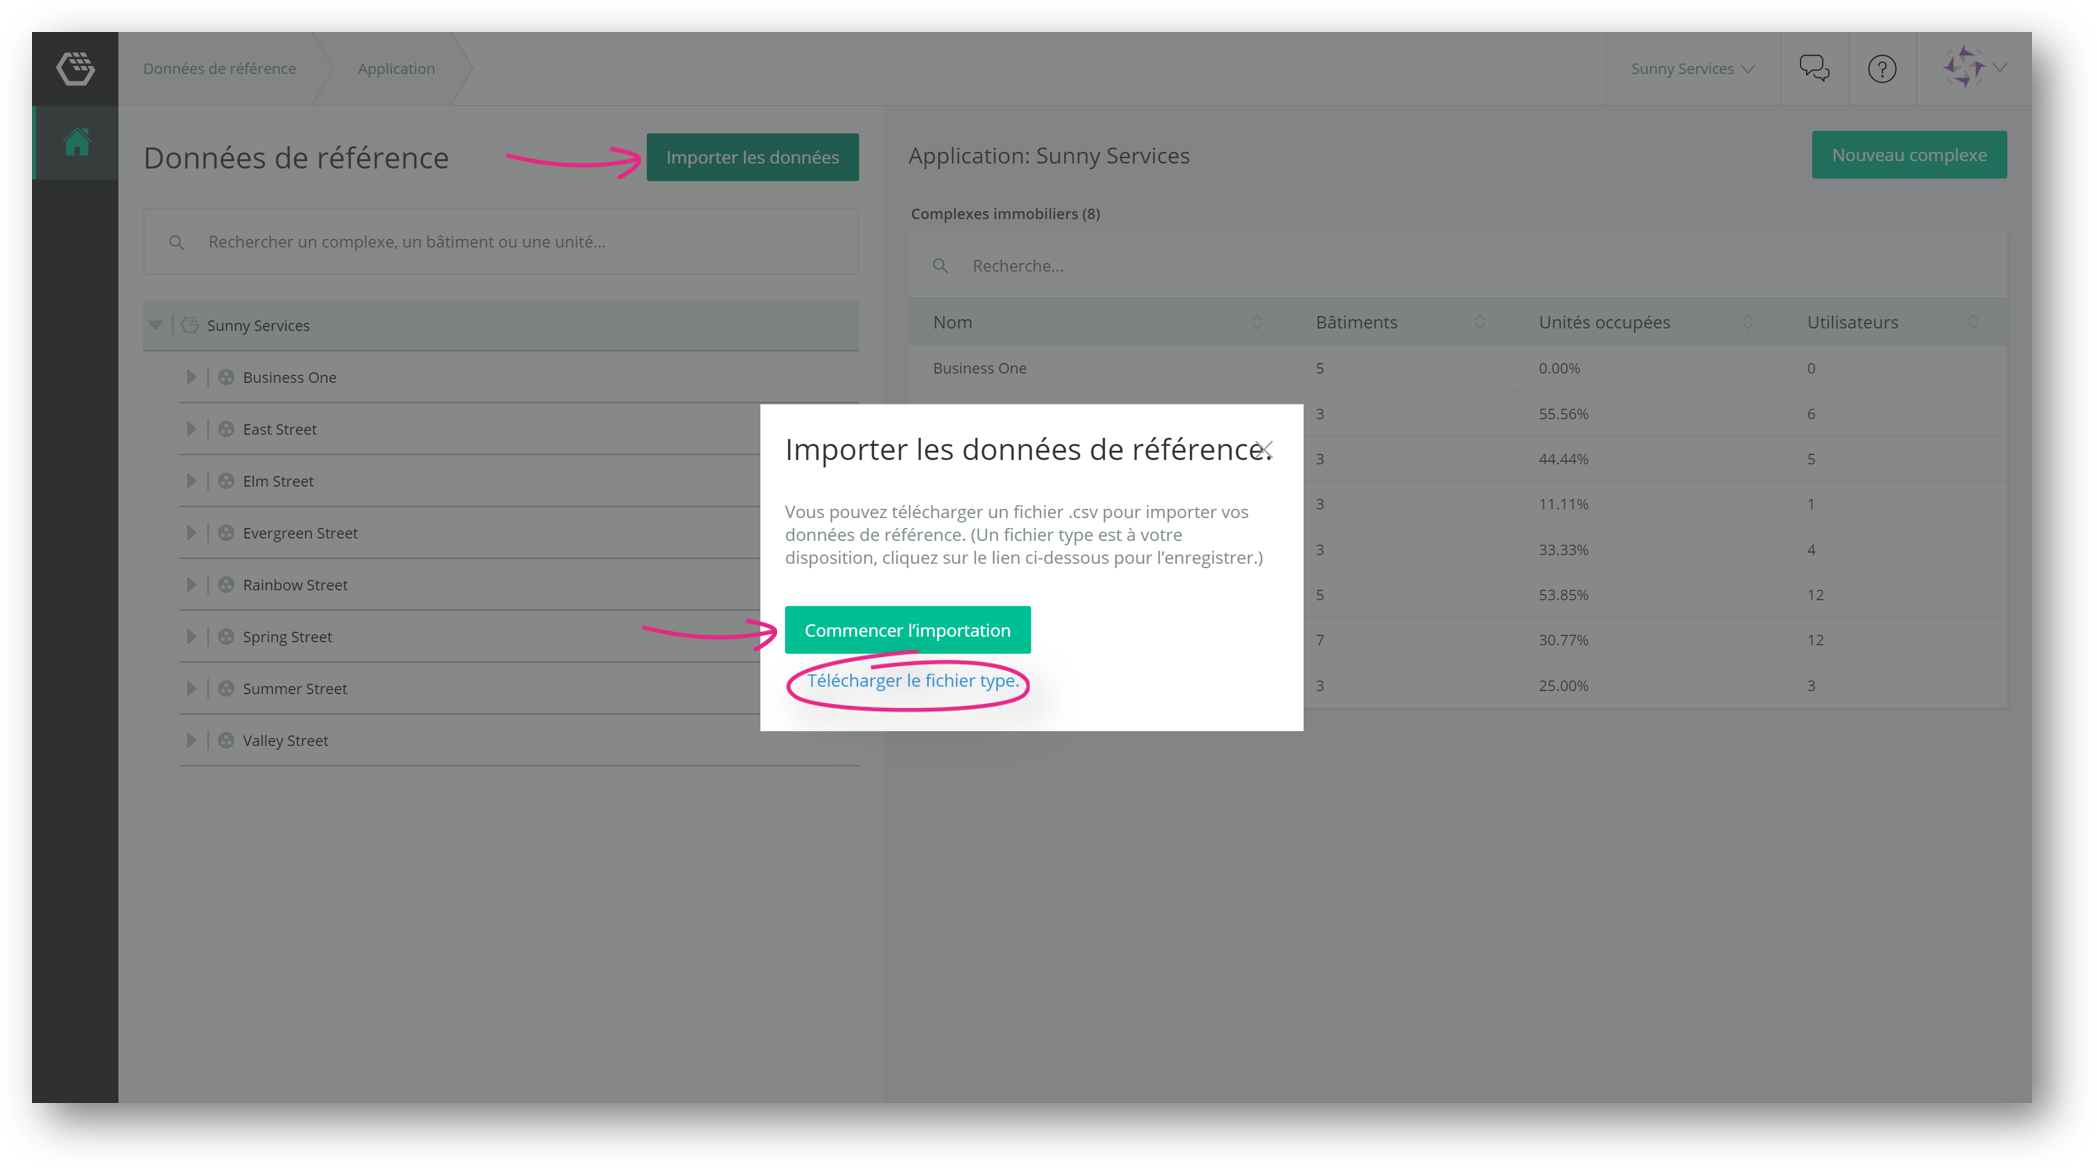Go to Application breadcrumb

[396, 68]
